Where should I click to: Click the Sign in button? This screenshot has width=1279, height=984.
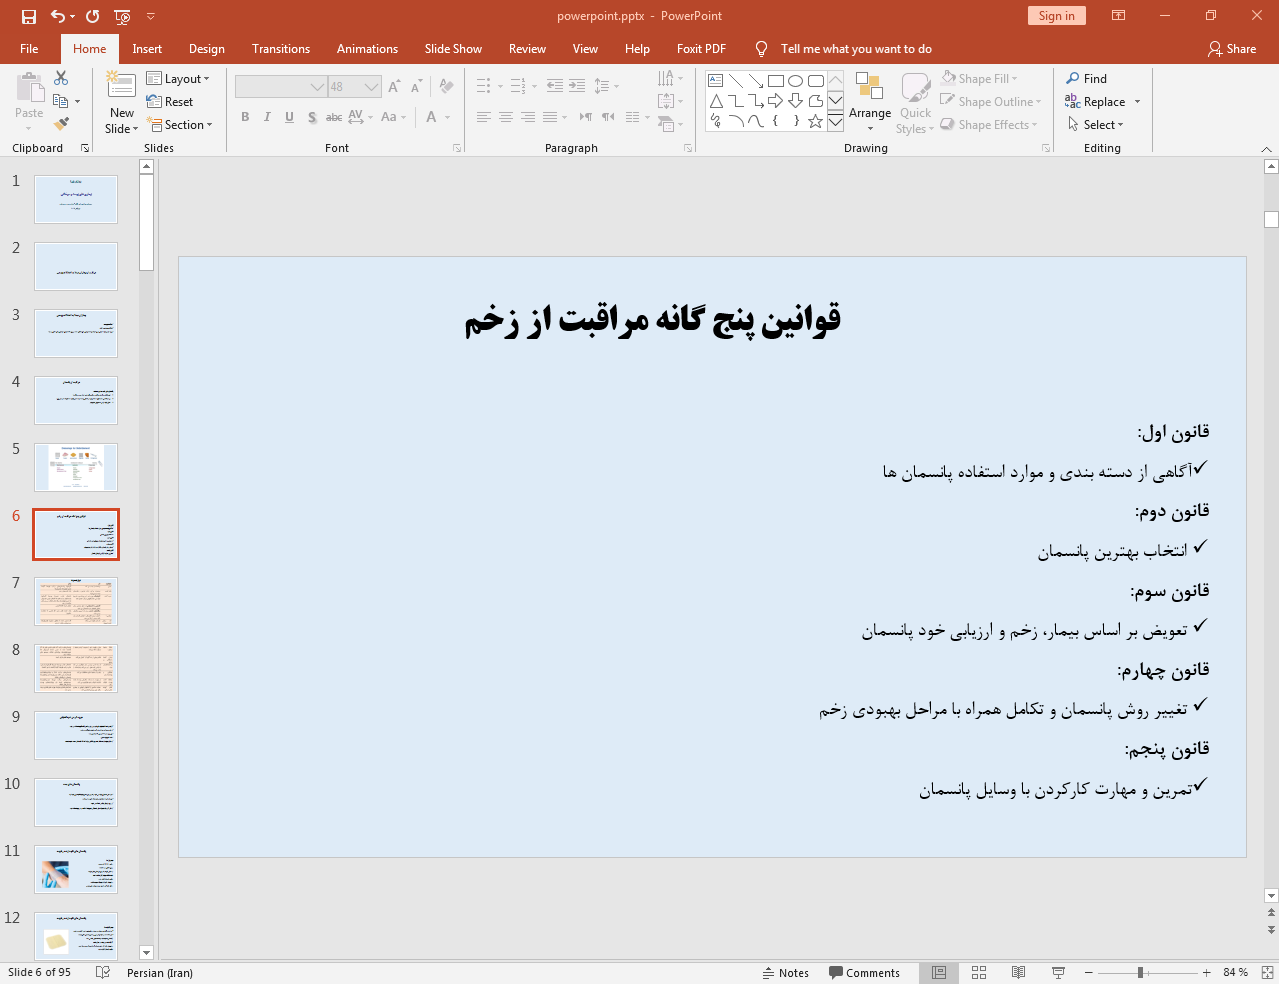(1056, 16)
